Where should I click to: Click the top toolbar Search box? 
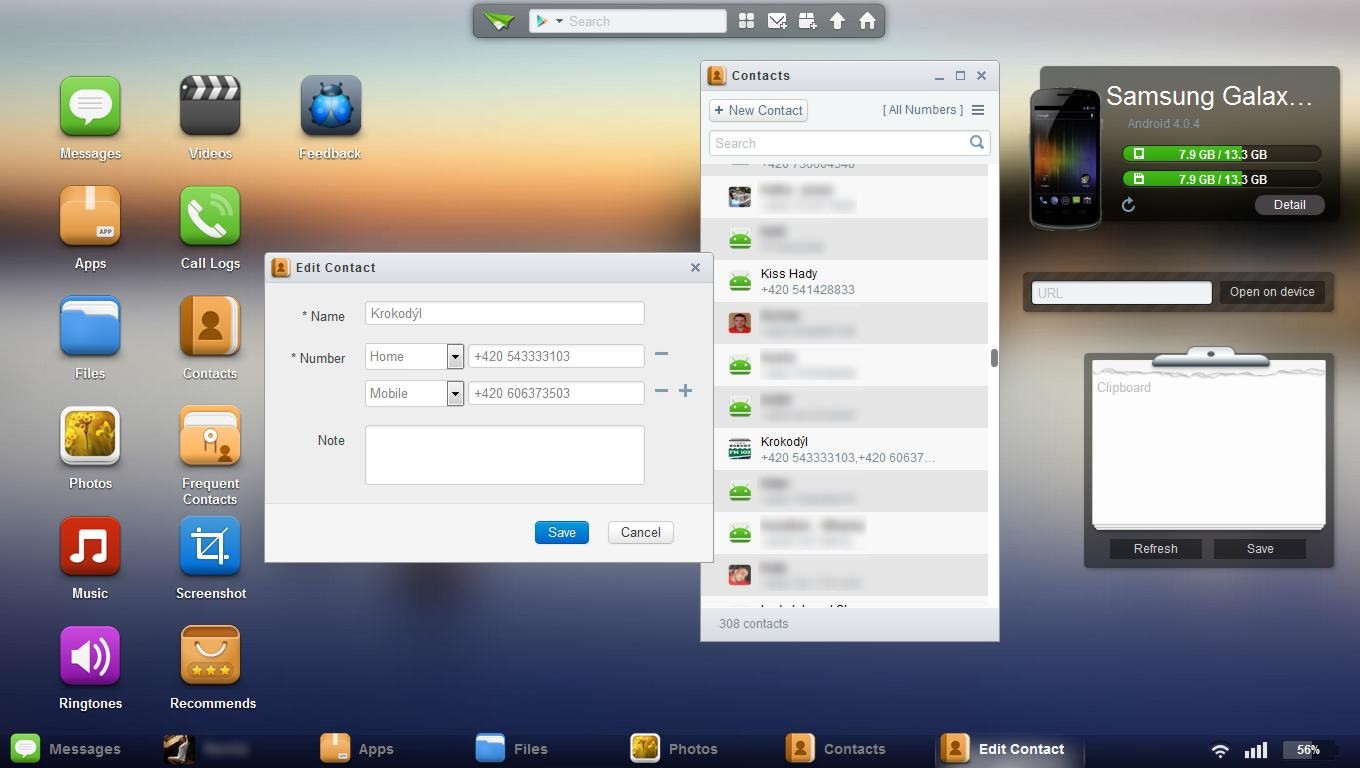point(627,21)
